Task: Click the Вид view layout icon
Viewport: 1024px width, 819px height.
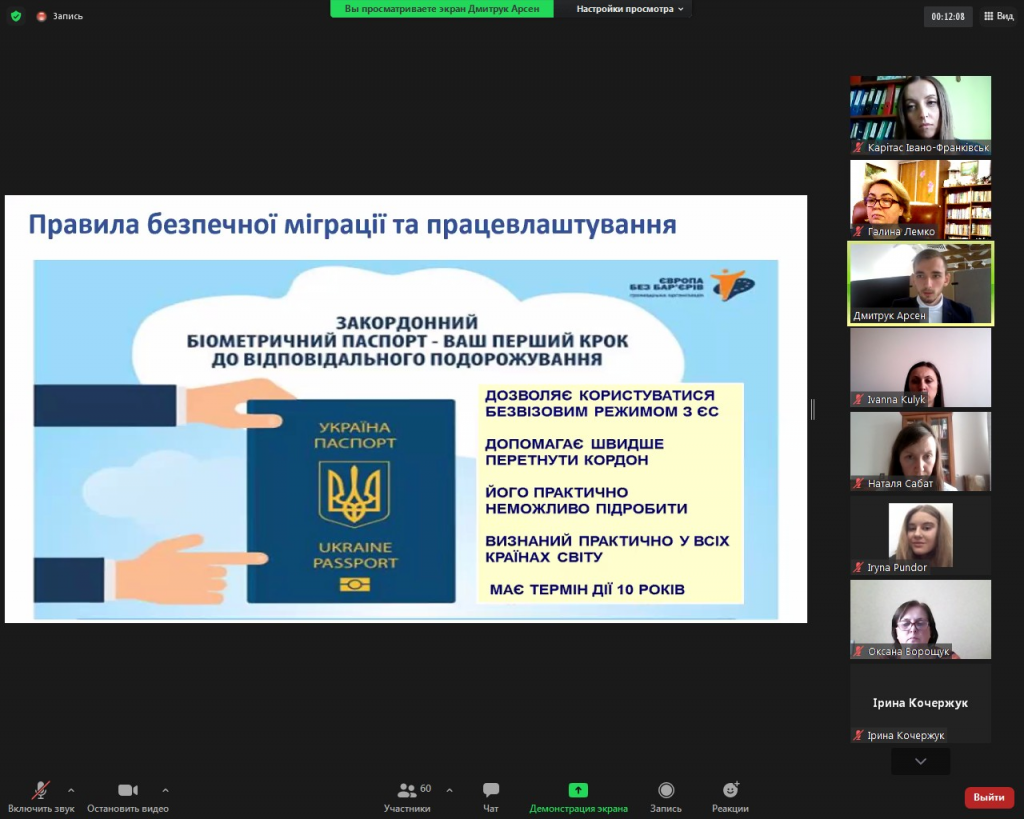Action: point(998,16)
